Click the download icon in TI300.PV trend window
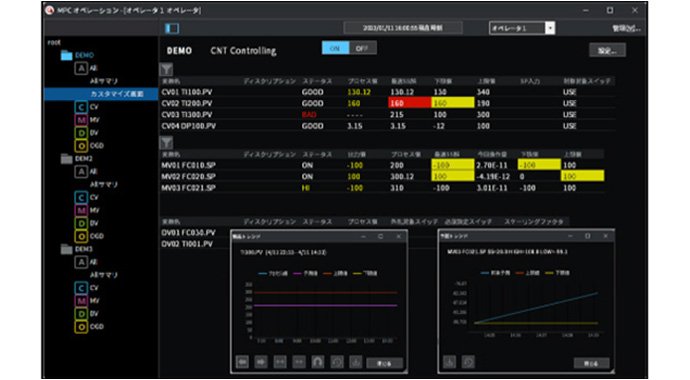This screenshot has width=690, height=380. coord(356,362)
